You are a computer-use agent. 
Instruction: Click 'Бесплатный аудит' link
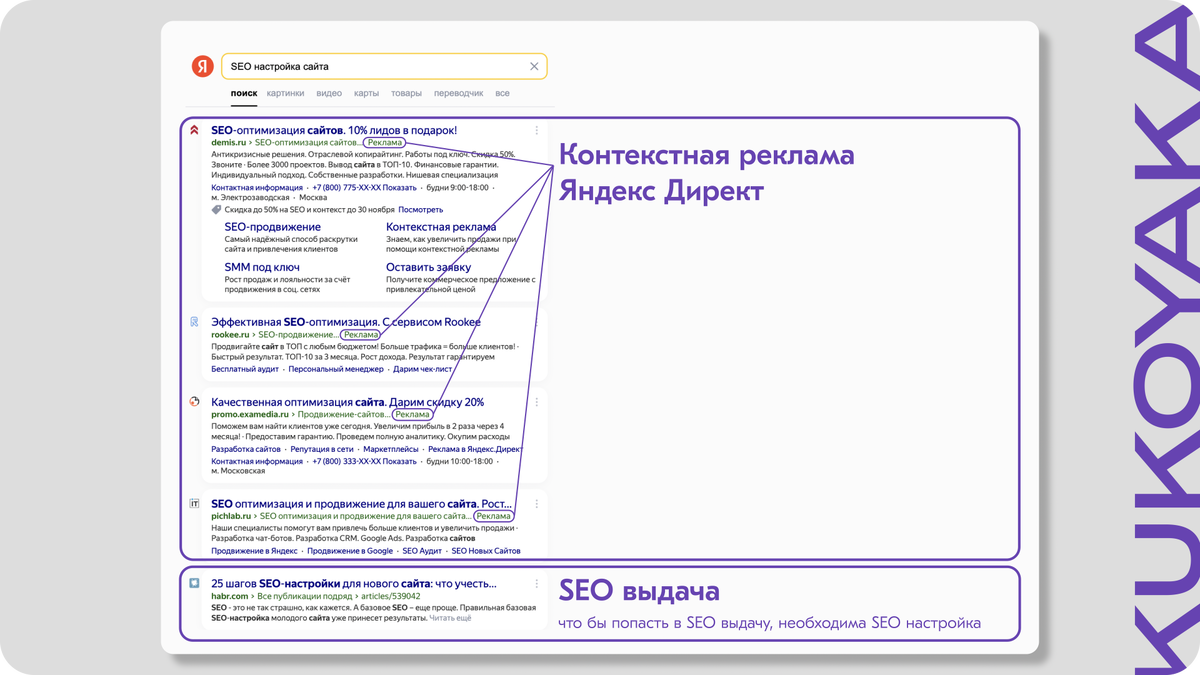pyautogui.click(x=245, y=369)
